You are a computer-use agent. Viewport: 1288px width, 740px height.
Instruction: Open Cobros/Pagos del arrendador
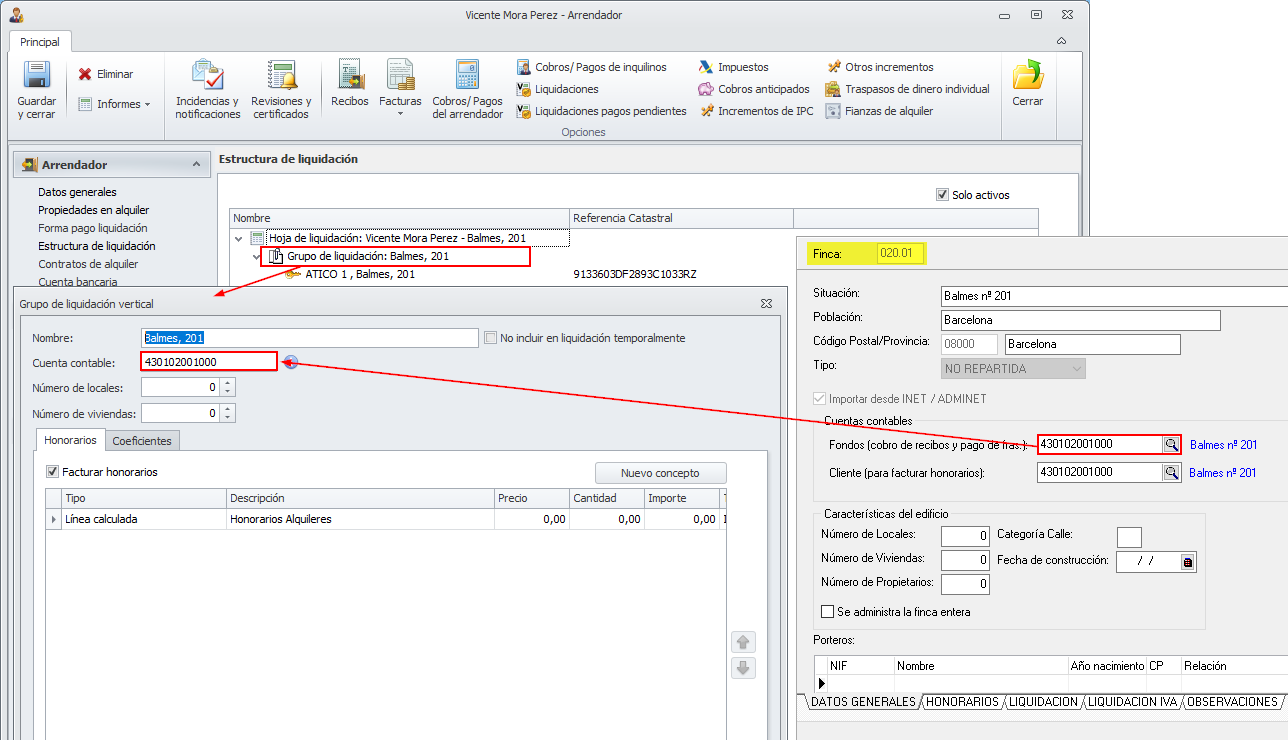[467, 77]
